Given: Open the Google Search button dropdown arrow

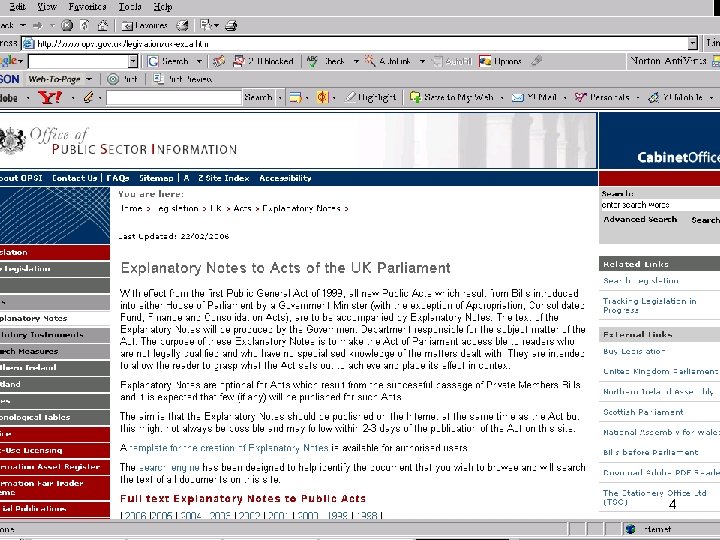Looking at the screenshot, I should (x=199, y=61).
